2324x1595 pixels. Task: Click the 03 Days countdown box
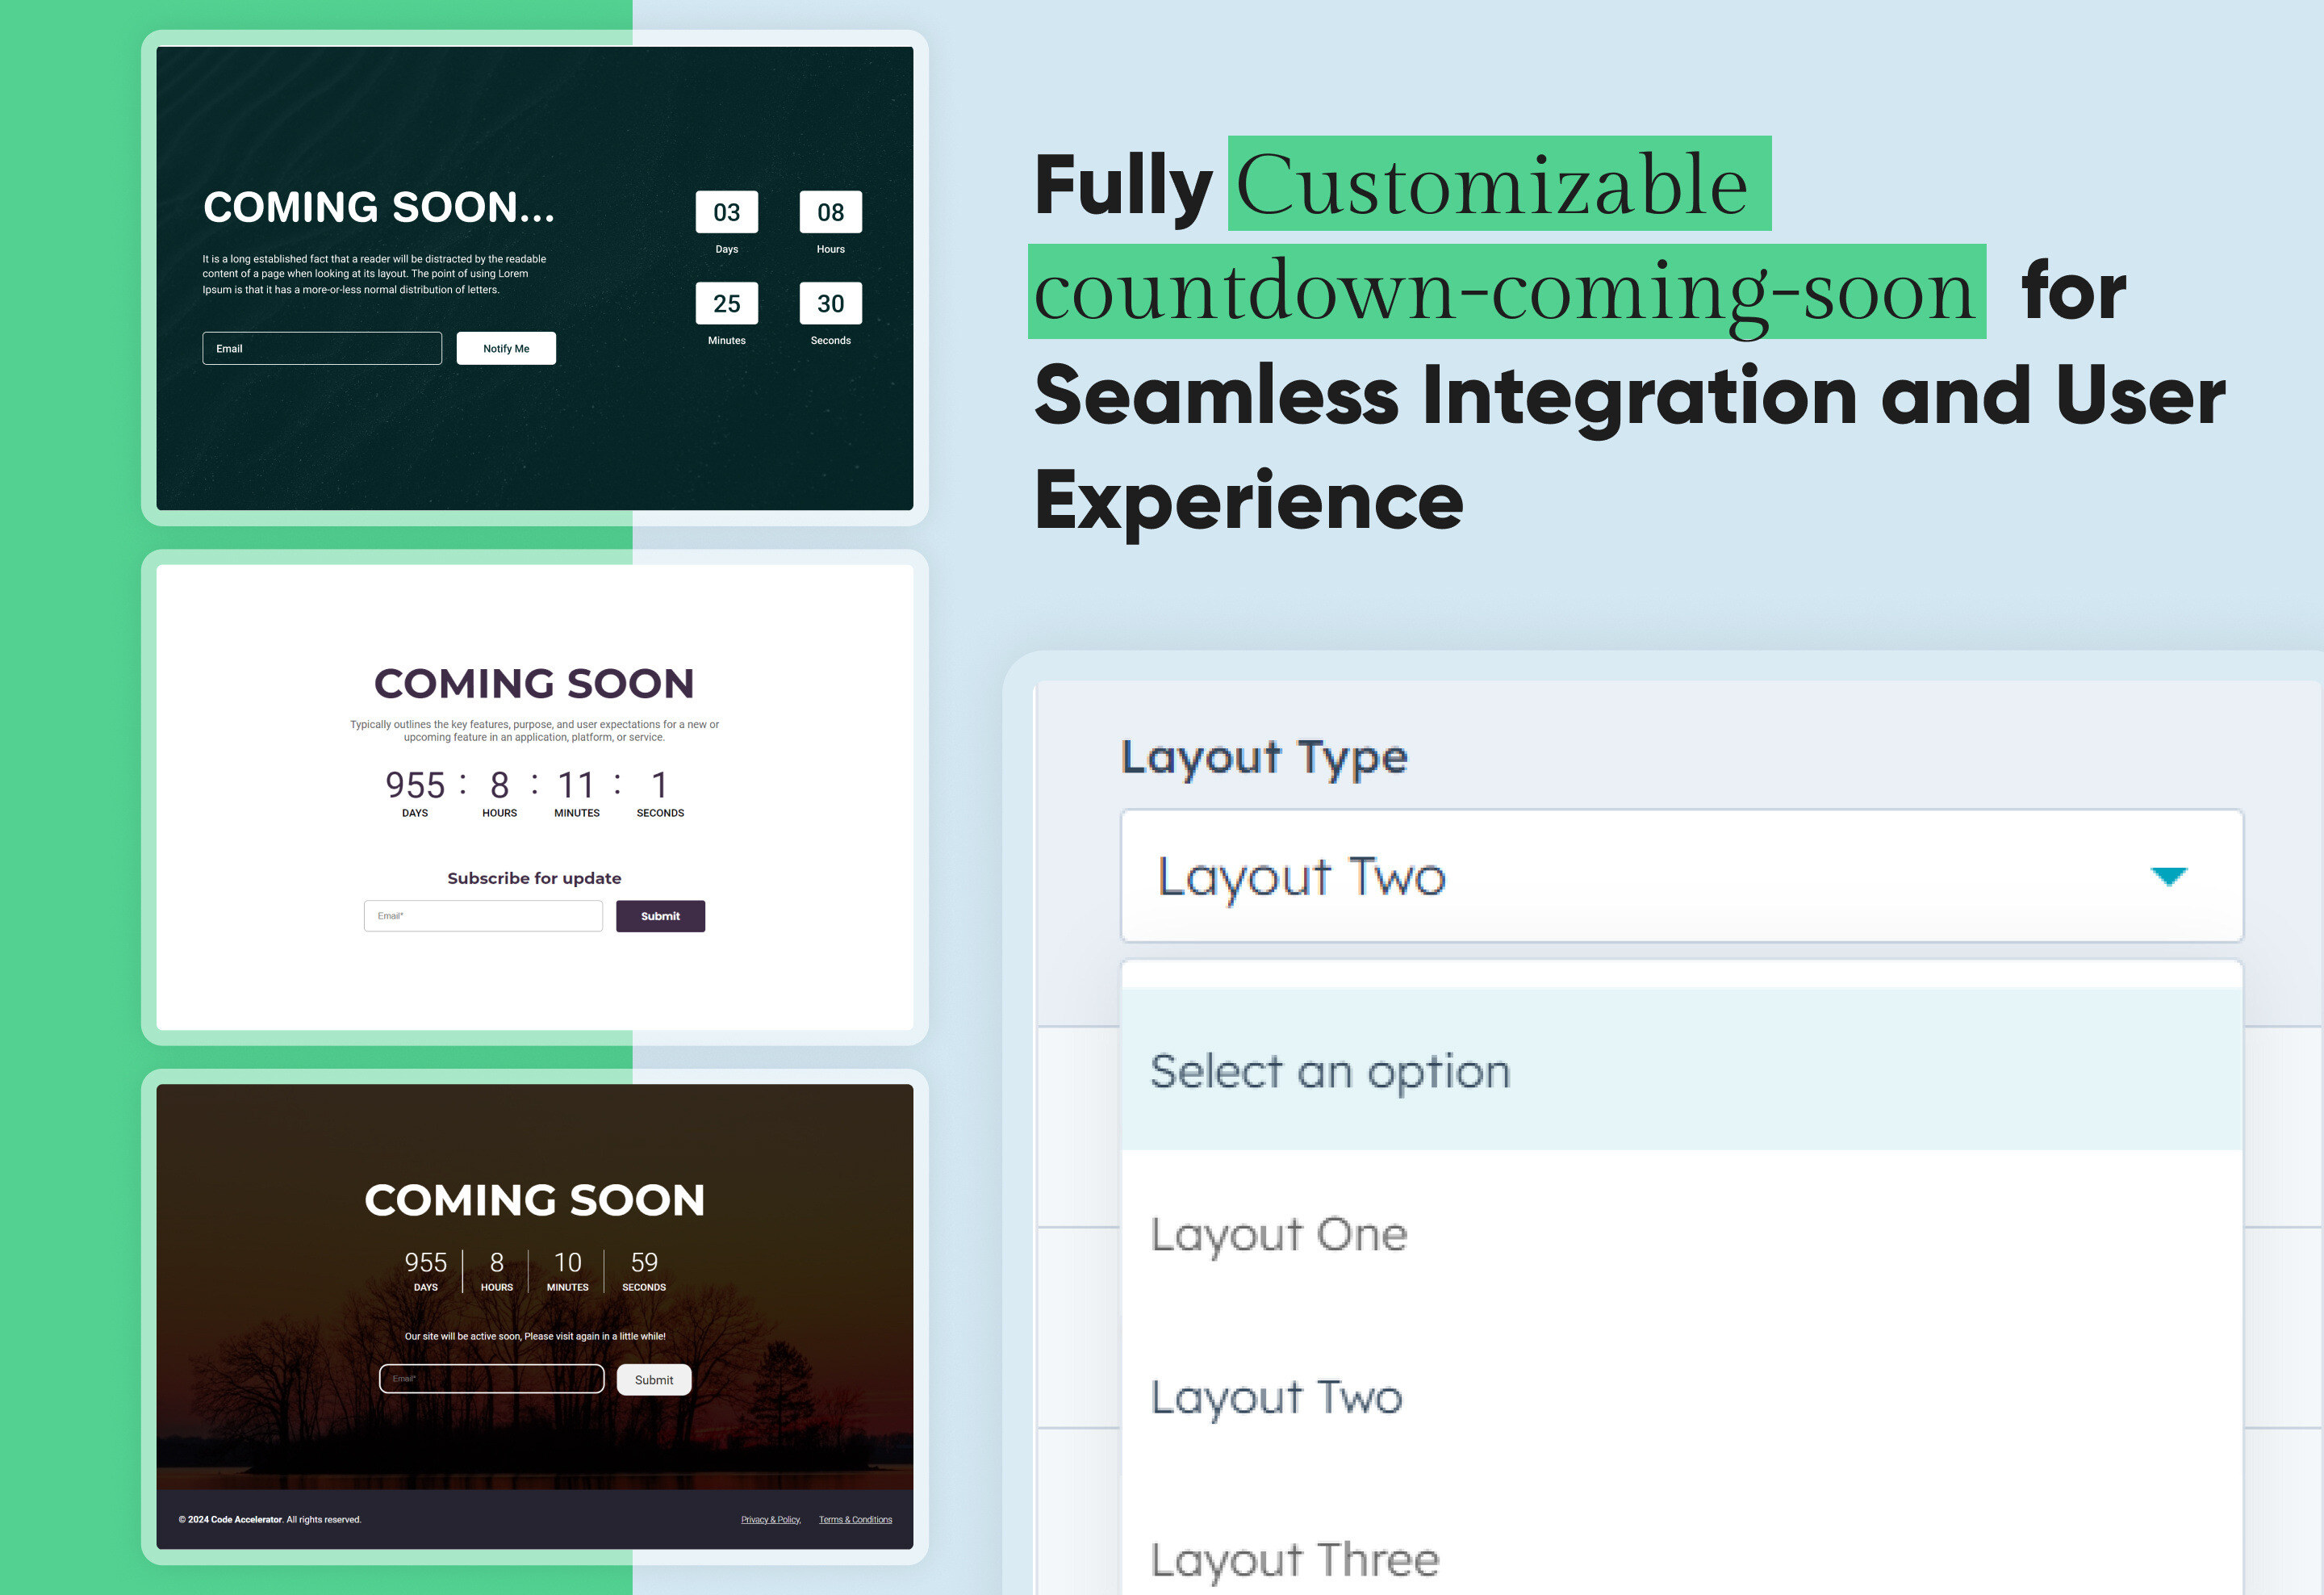pos(727,212)
